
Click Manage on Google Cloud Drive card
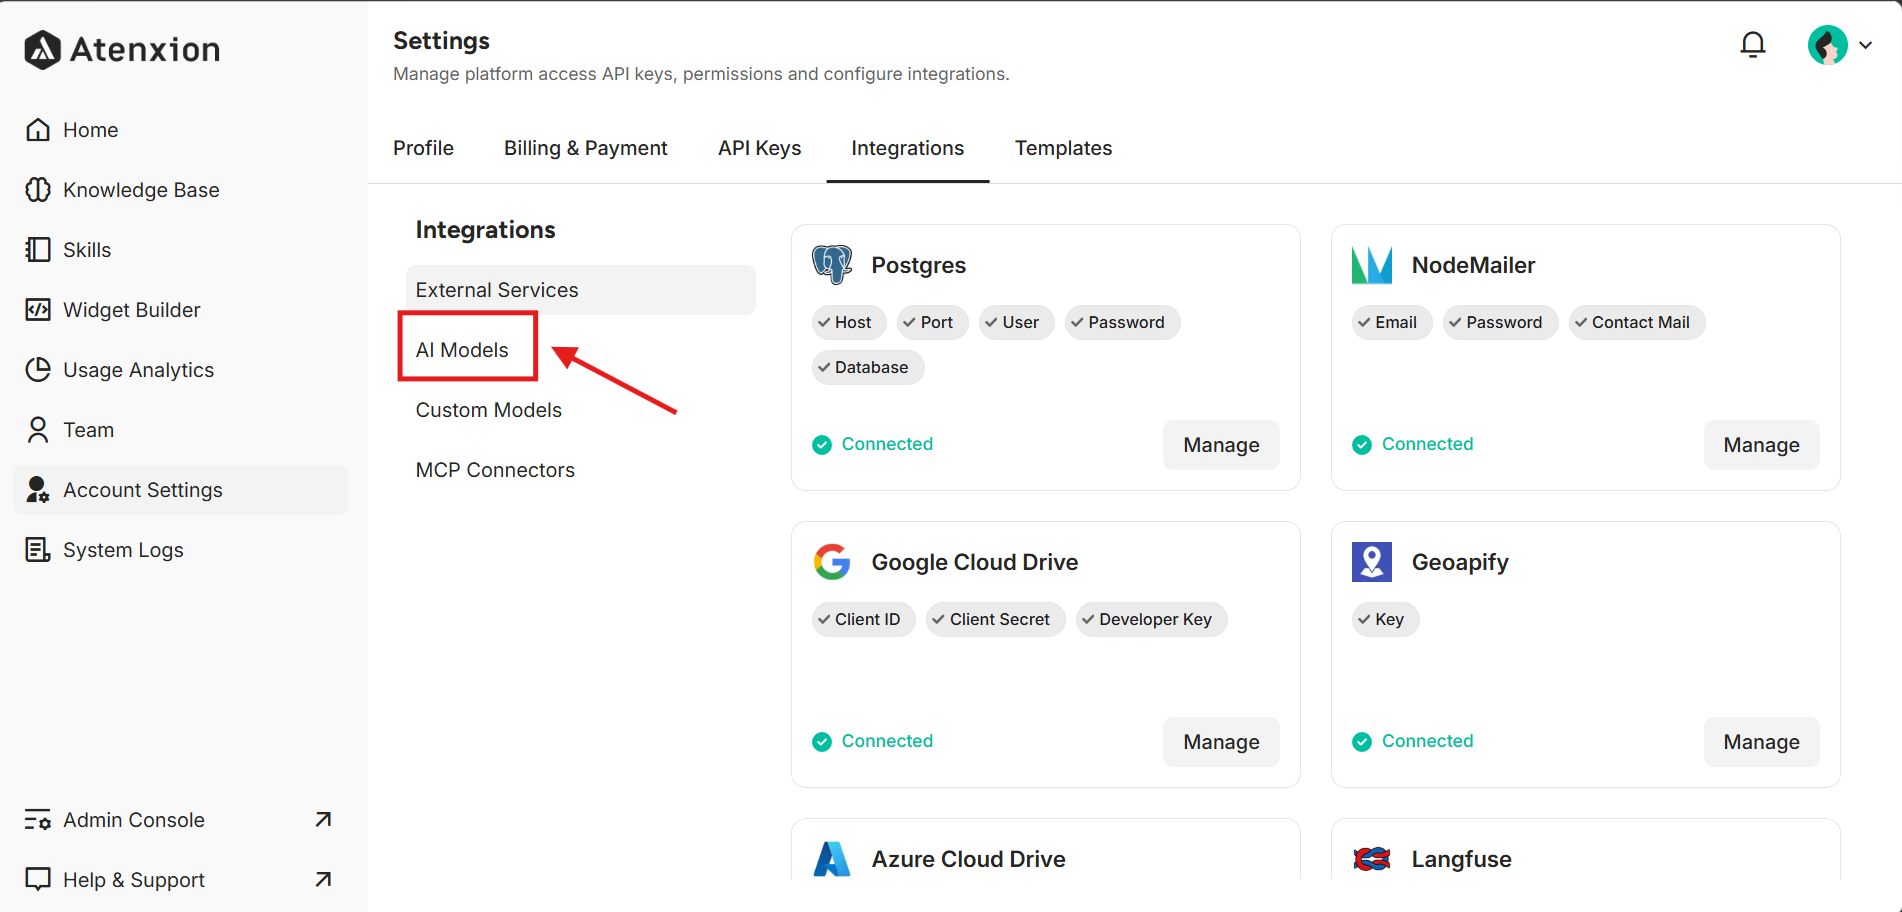coord(1221,742)
